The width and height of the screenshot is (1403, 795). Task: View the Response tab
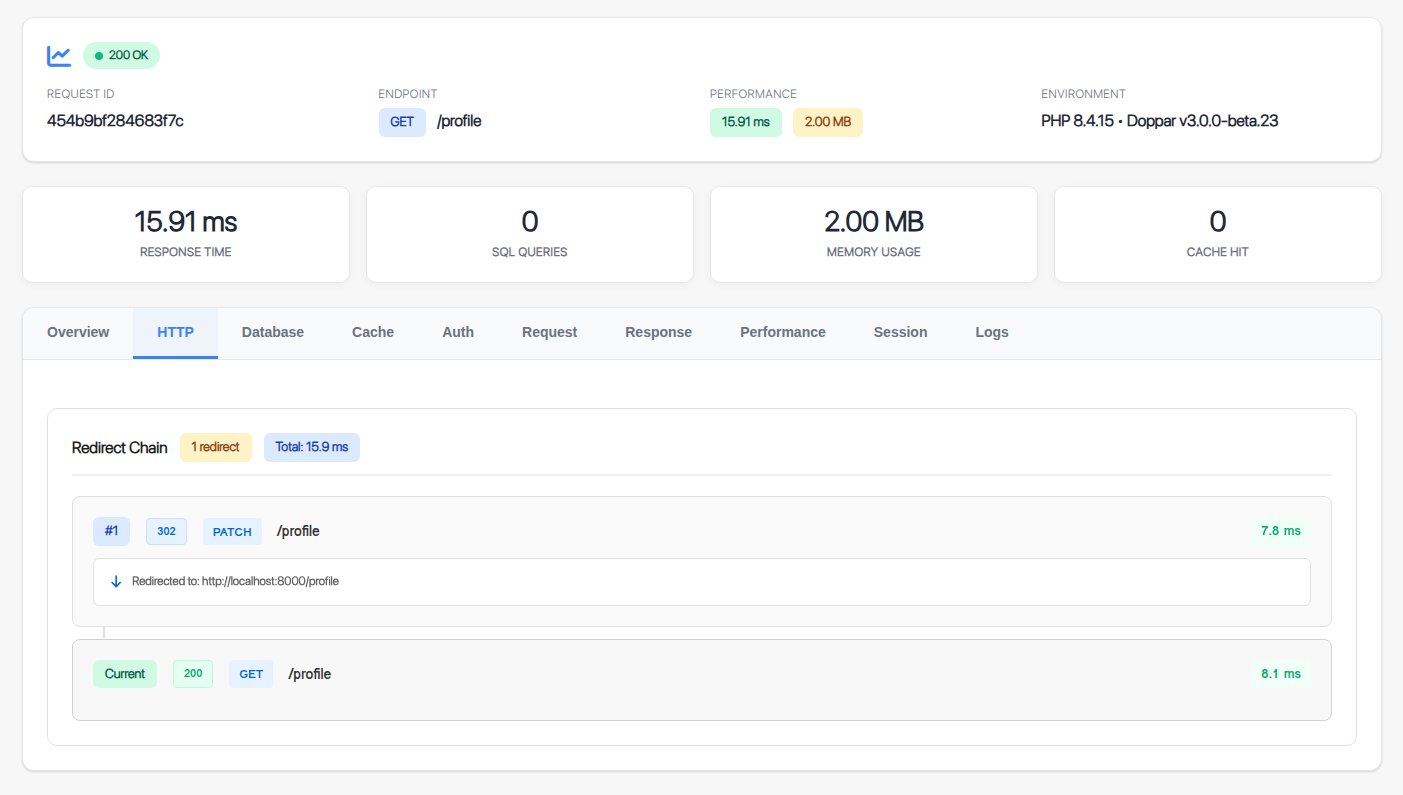click(x=658, y=332)
